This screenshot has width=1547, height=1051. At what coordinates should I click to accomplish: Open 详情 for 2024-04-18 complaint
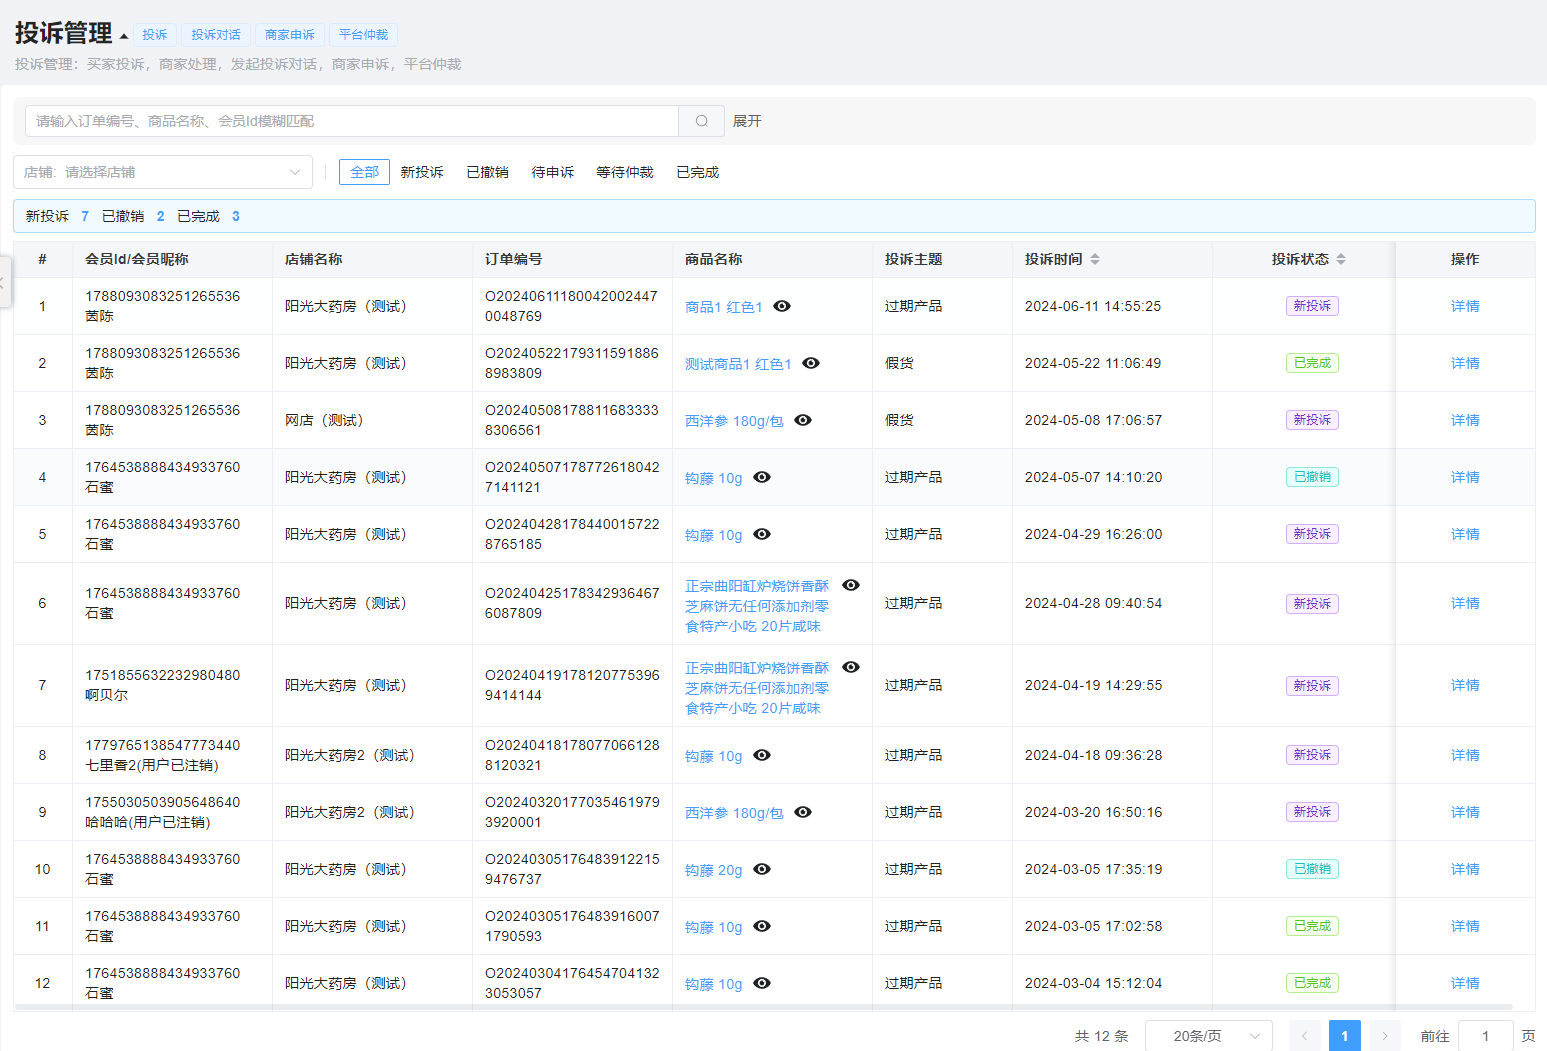[x=1465, y=755]
